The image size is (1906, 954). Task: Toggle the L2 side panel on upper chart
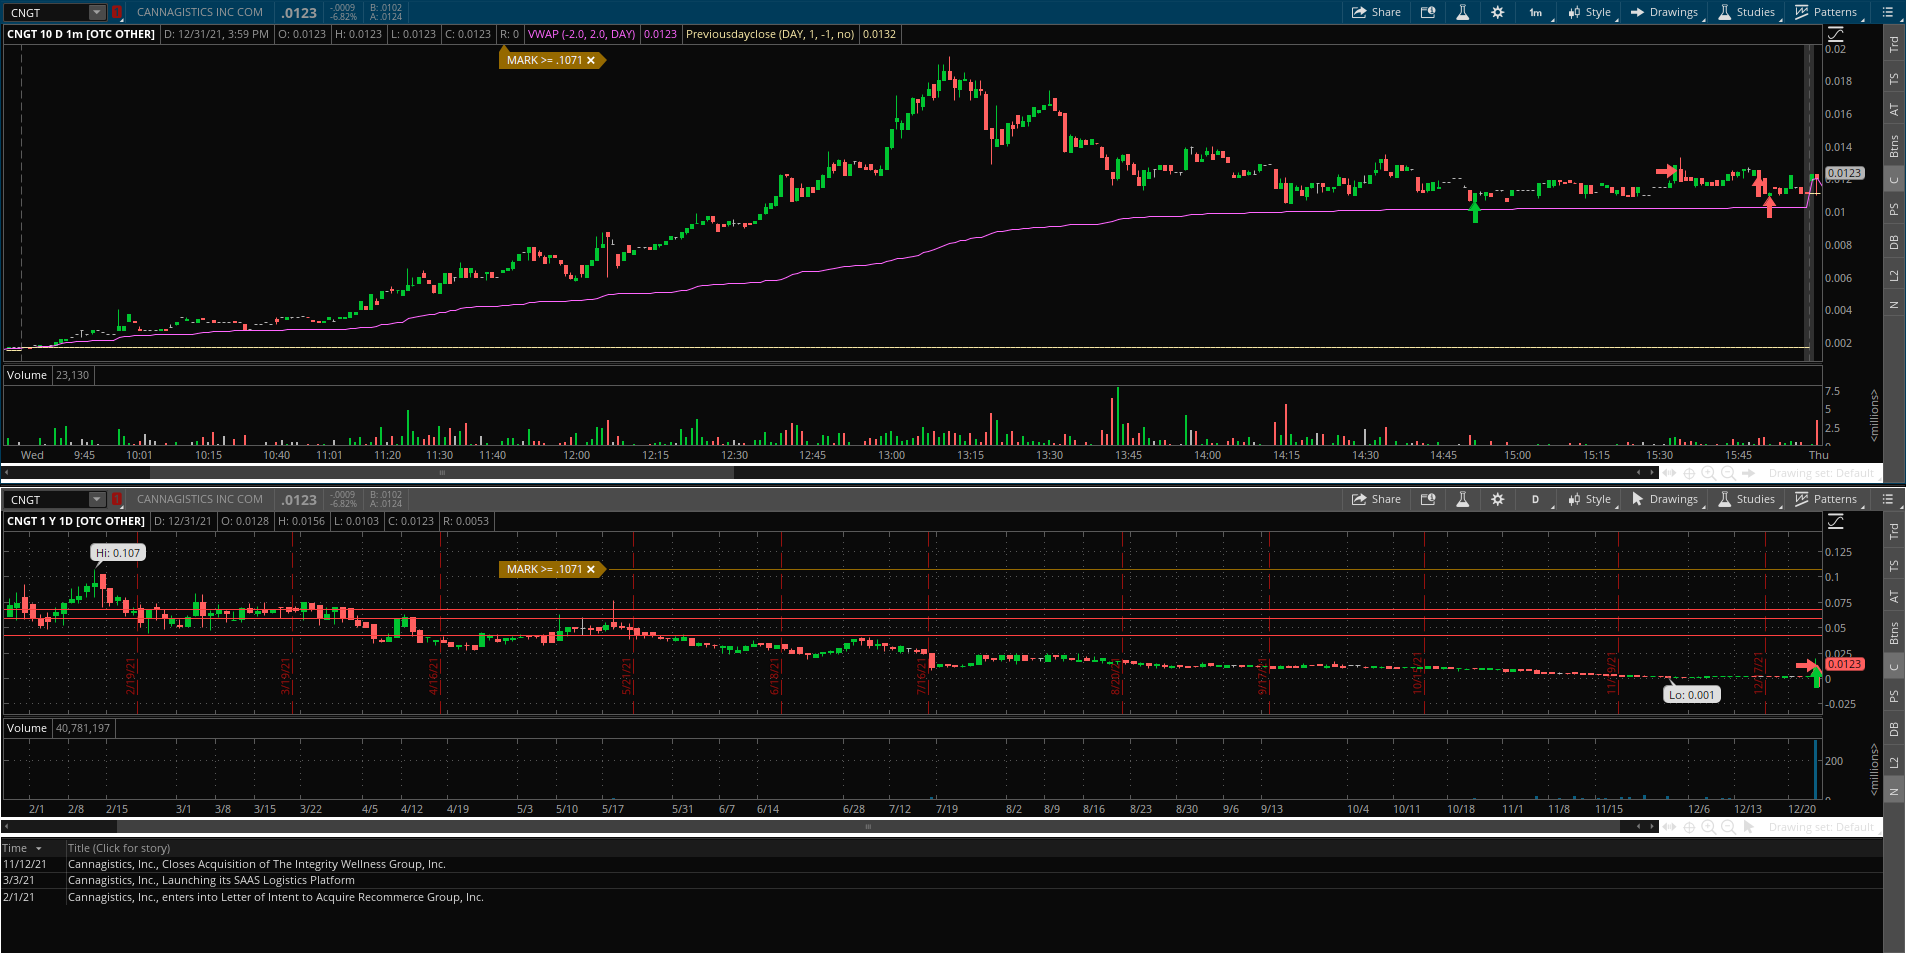(x=1894, y=276)
